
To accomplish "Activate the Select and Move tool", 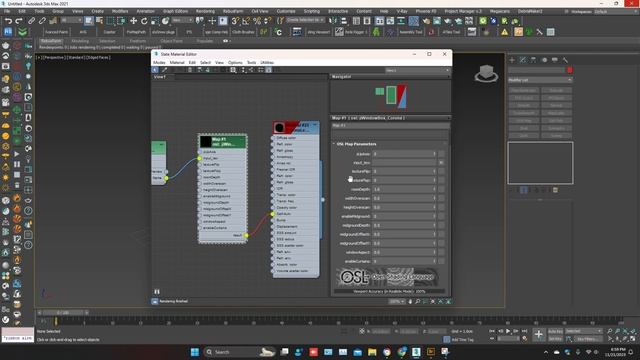I will coord(133,21).
